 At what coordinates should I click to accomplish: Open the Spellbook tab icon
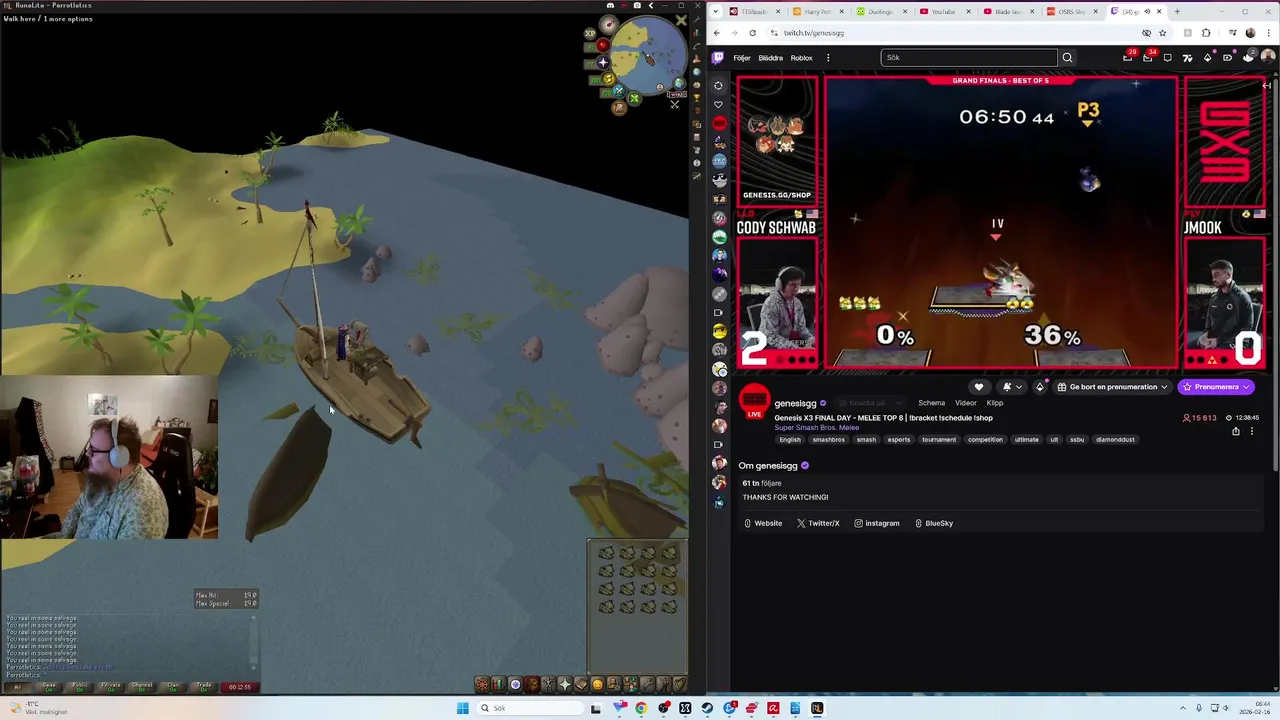coord(582,685)
